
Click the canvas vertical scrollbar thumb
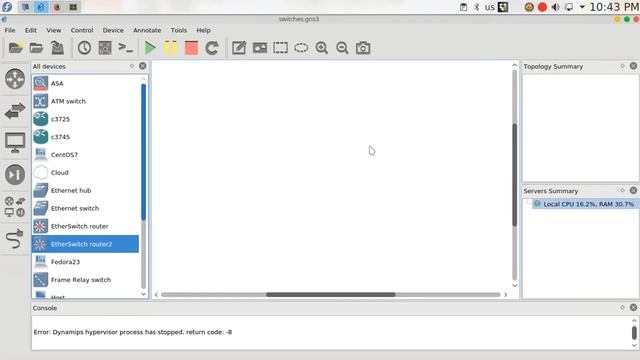click(515, 175)
